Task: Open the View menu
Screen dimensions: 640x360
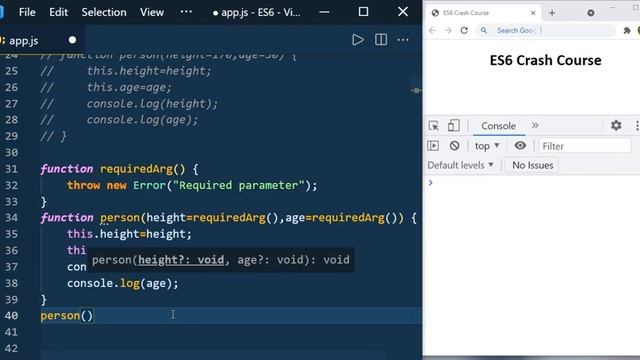Action: [x=152, y=12]
